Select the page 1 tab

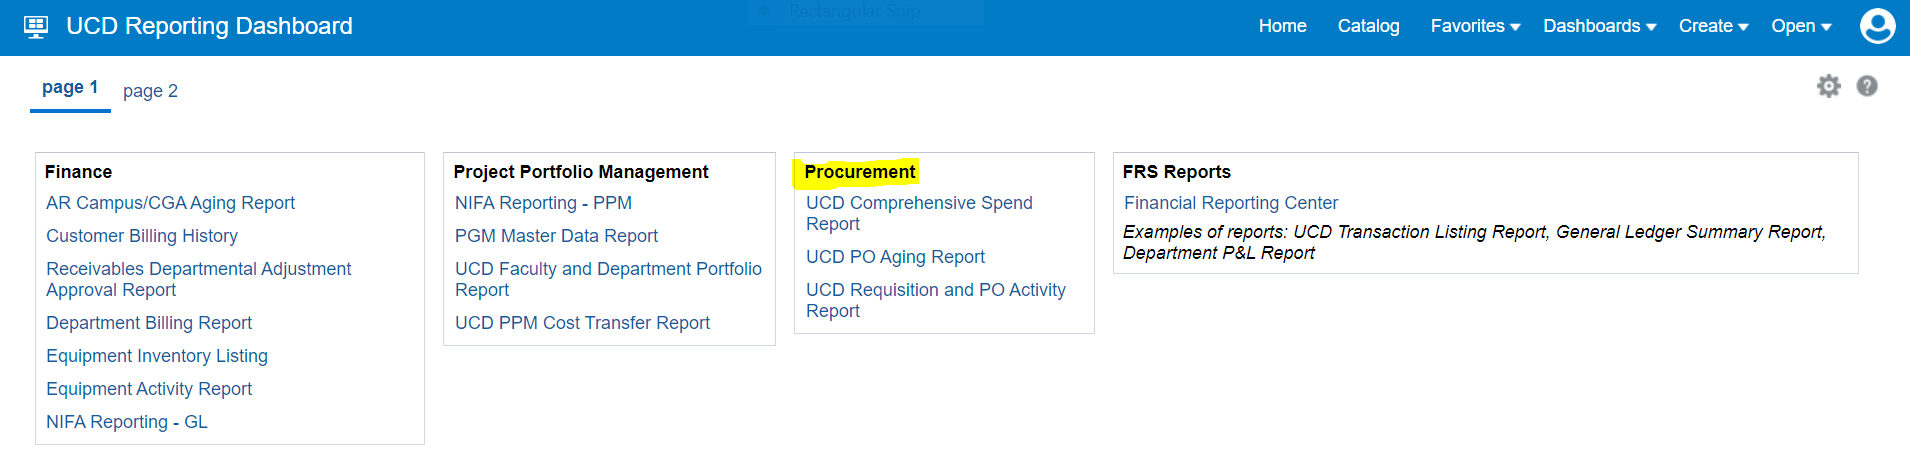pos(70,88)
